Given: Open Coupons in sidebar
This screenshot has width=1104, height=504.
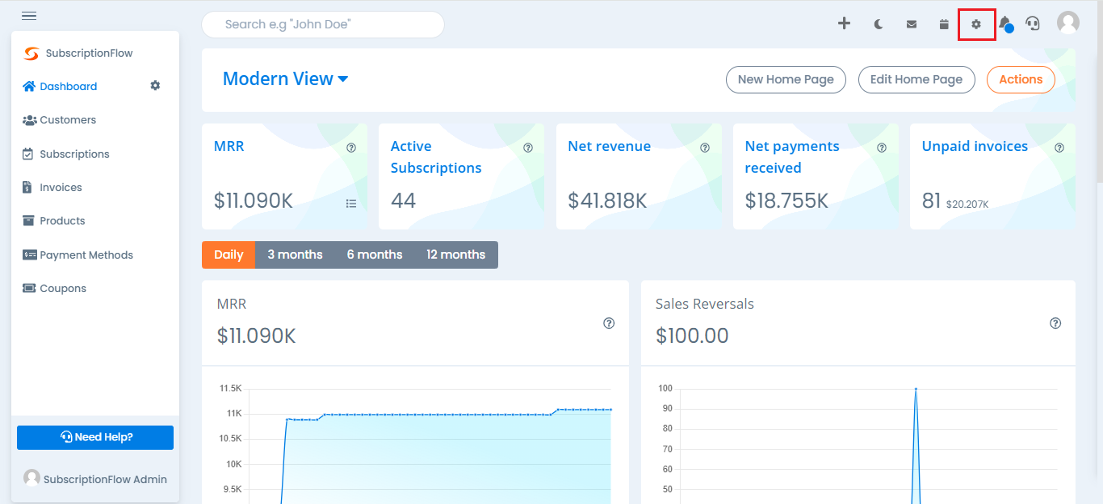Looking at the screenshot, I should 54,289.
